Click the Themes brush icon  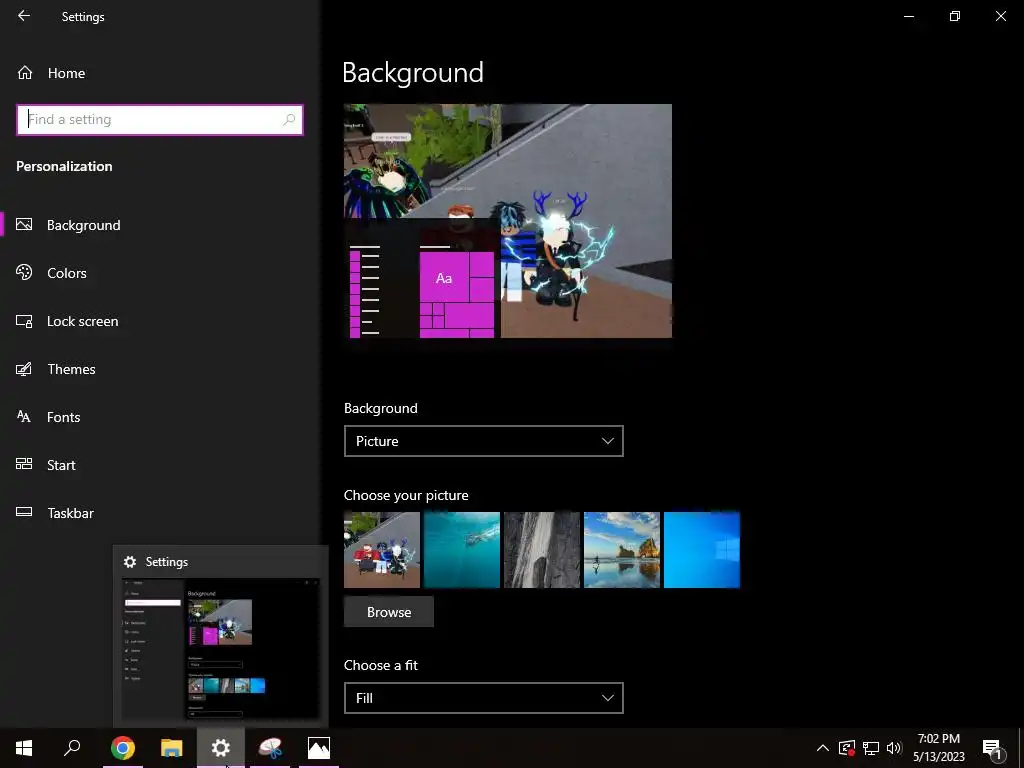(x=24, y=369)
